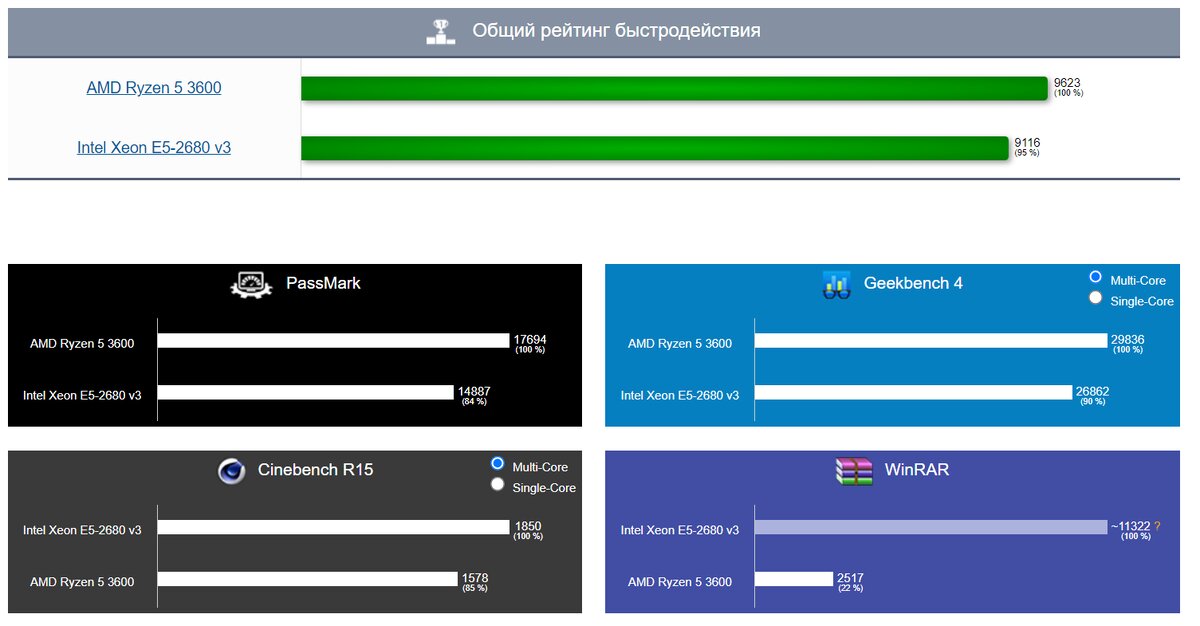The image size is (1200, 626).
Task: Click the overall rating bar for AMD Ryzen 5 3600
Action: (x=674, y=89)
